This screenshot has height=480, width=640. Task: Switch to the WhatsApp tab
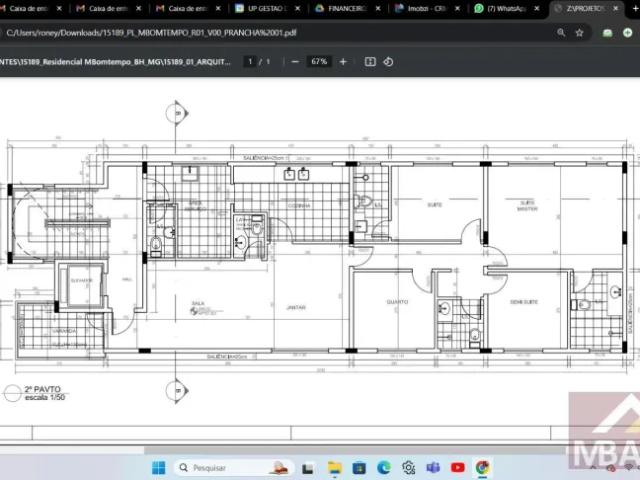(507, 8)
